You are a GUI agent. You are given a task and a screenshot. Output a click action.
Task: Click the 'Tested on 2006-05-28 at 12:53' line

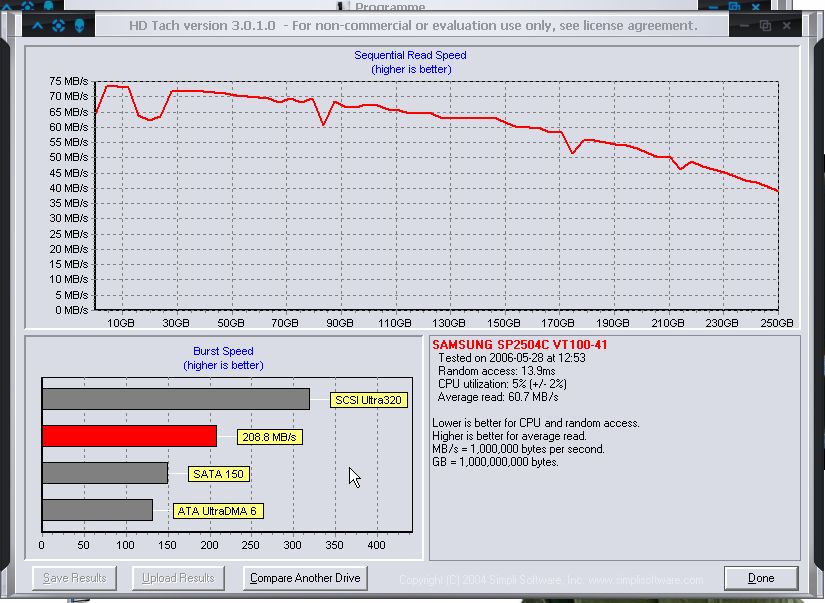[512, 358]
